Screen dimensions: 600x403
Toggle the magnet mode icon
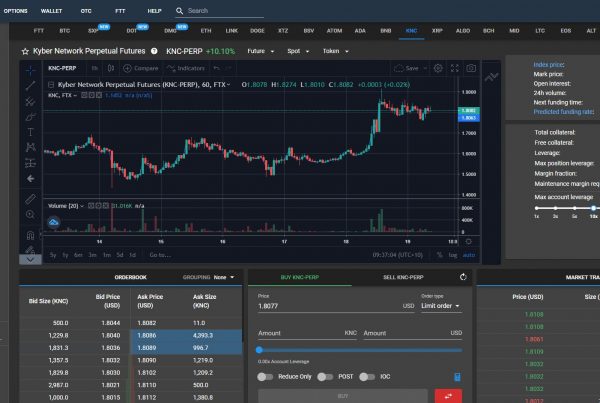point(31,235)
